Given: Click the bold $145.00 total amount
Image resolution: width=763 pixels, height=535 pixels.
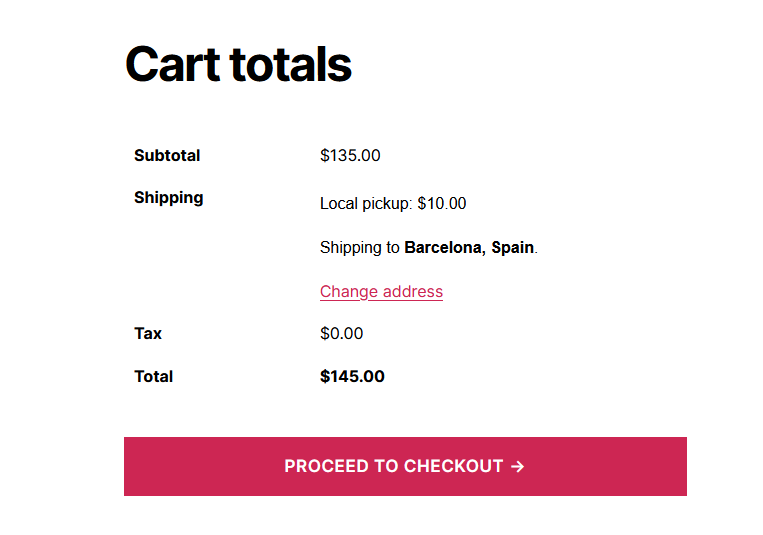Looking at the screenshot, I should pyautogui.click(x=352, y=376).
